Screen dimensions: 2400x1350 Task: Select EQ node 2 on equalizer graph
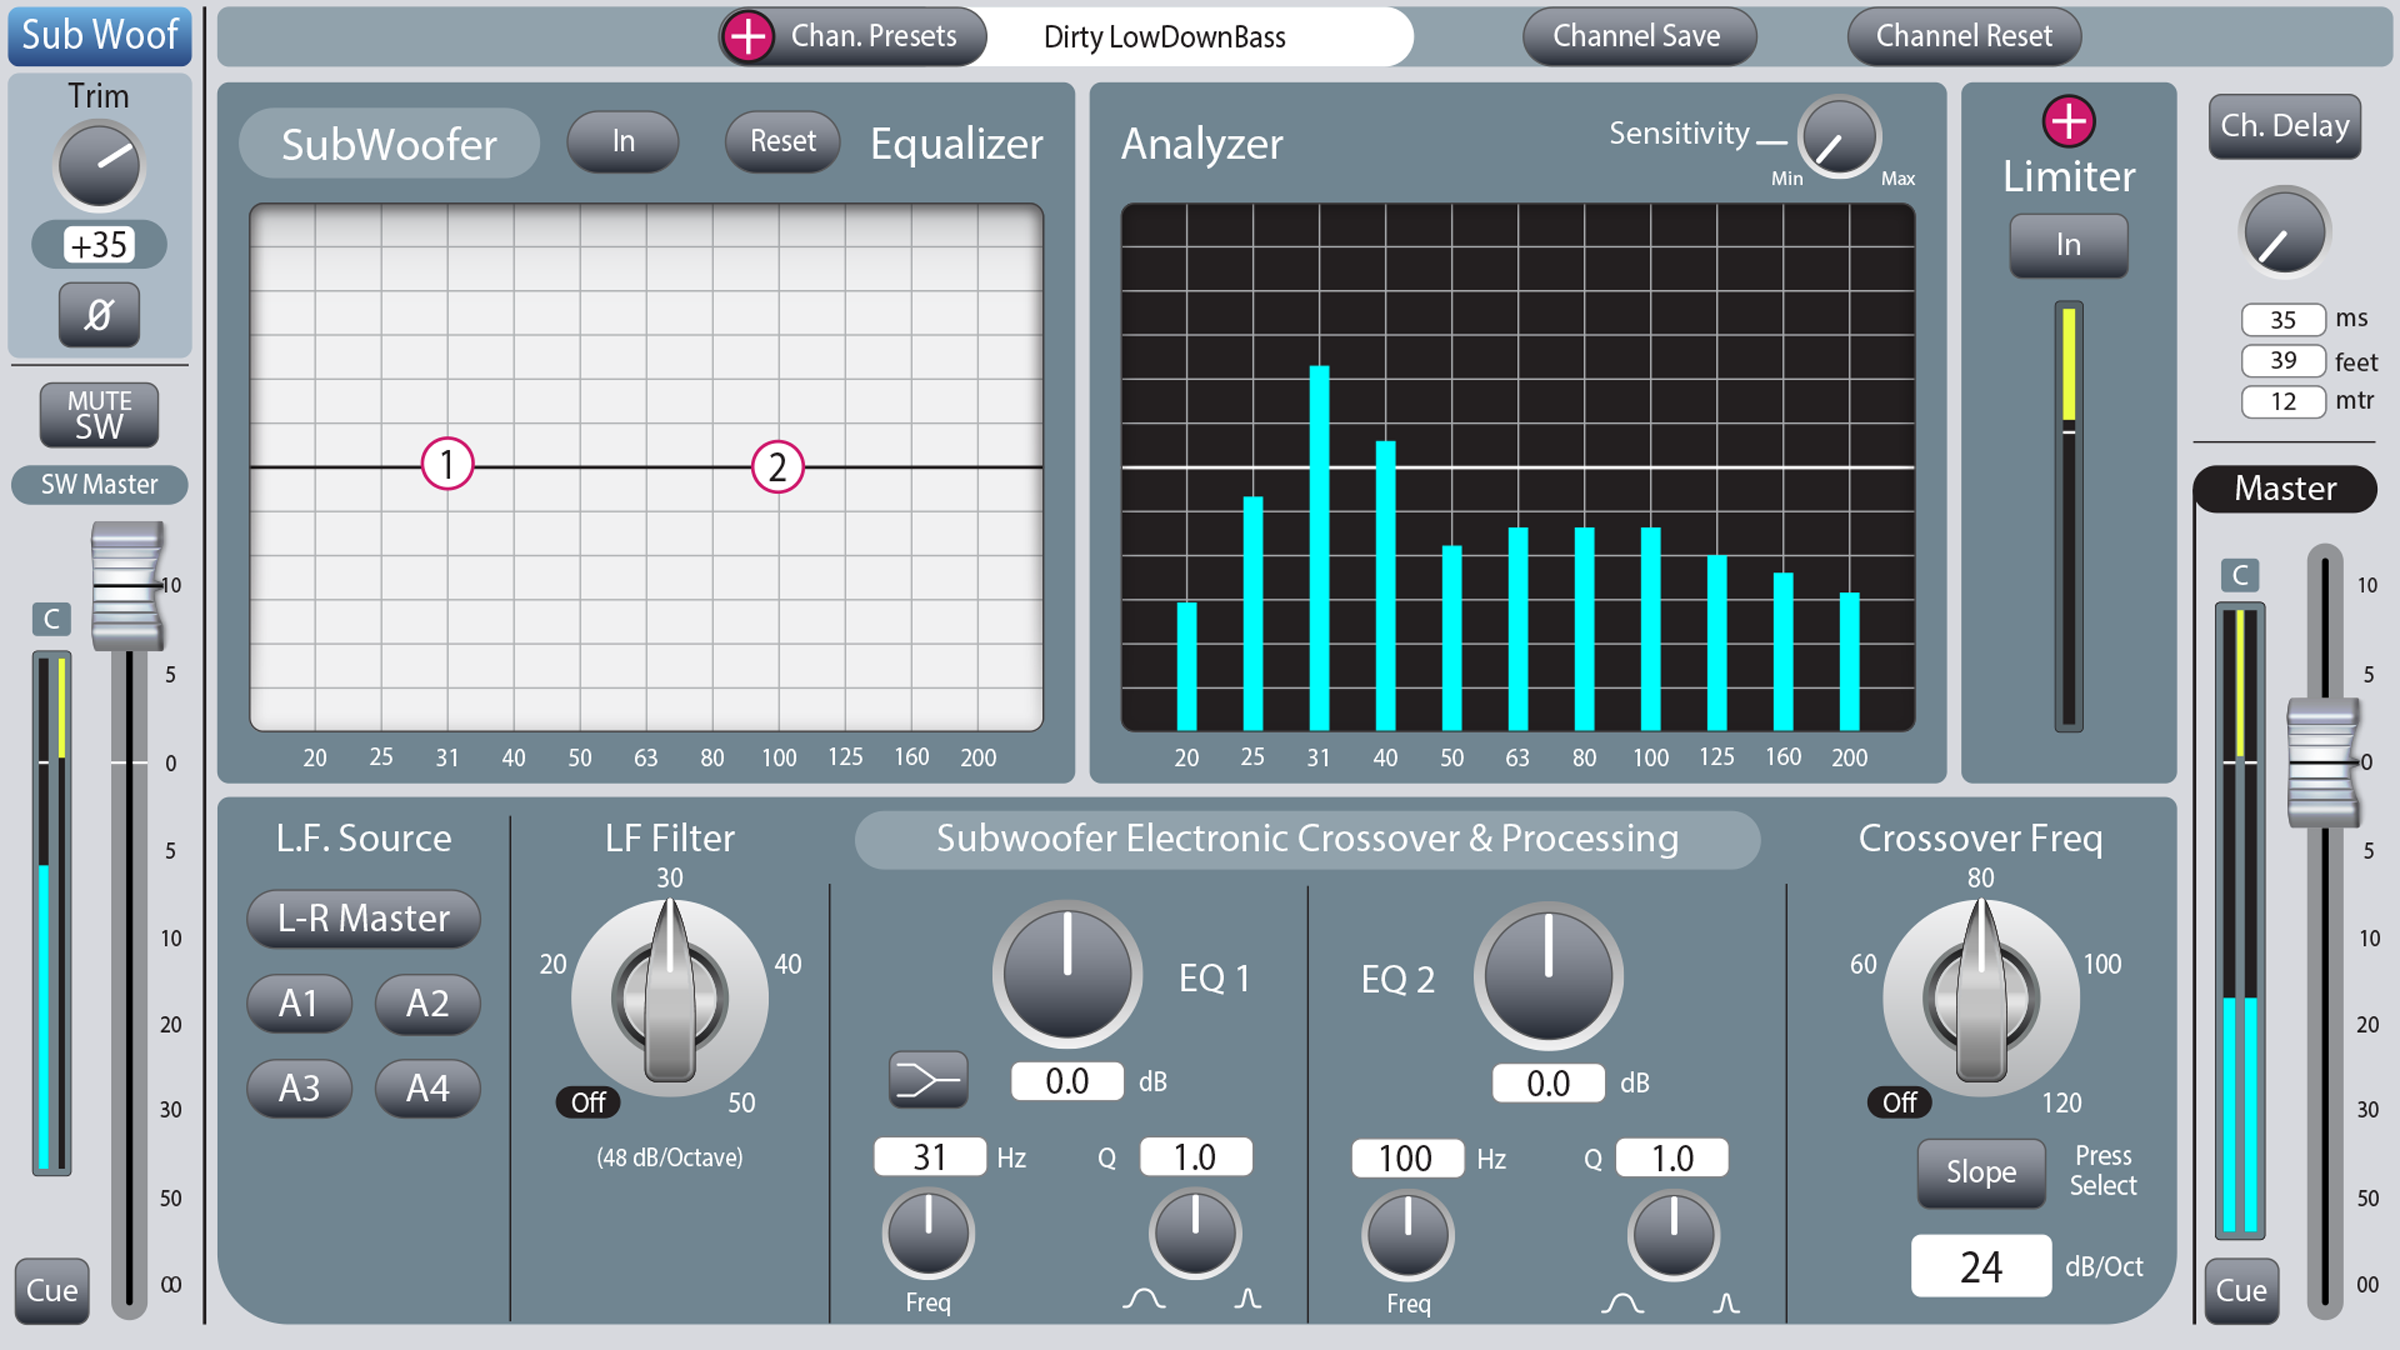pos(777,467)
